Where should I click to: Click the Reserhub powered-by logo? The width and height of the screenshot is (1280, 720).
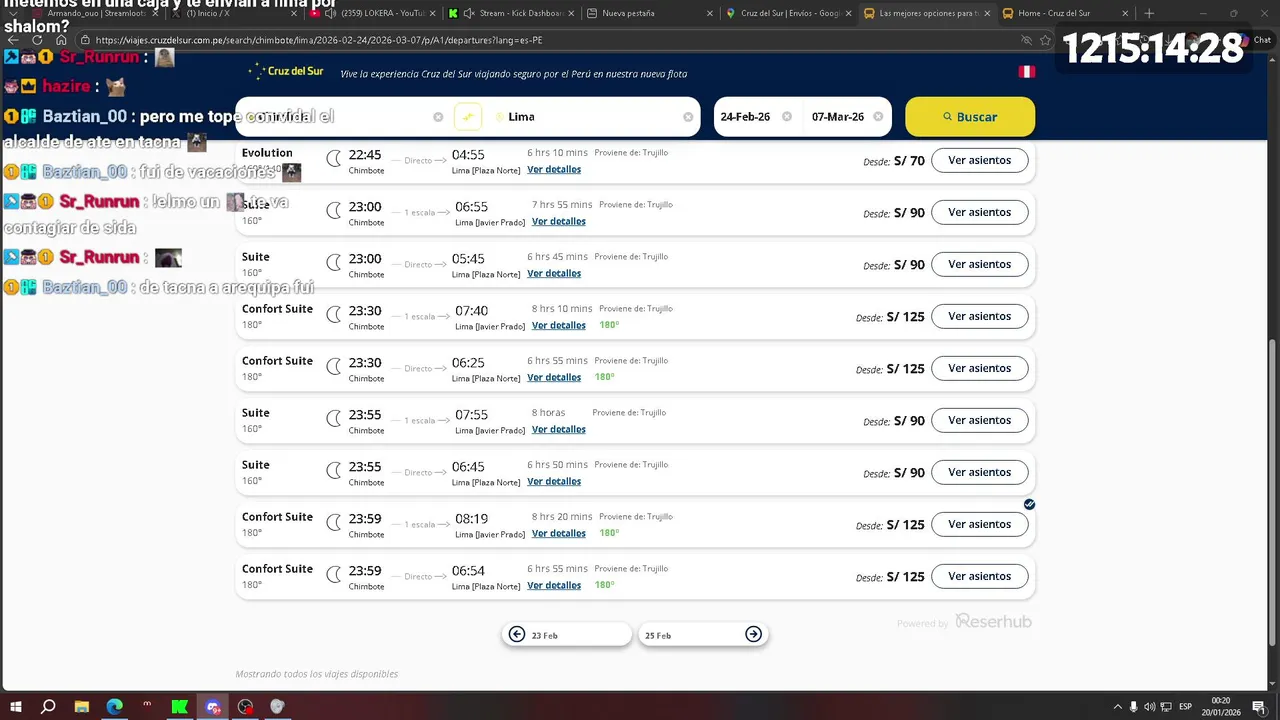pos(992,622)
